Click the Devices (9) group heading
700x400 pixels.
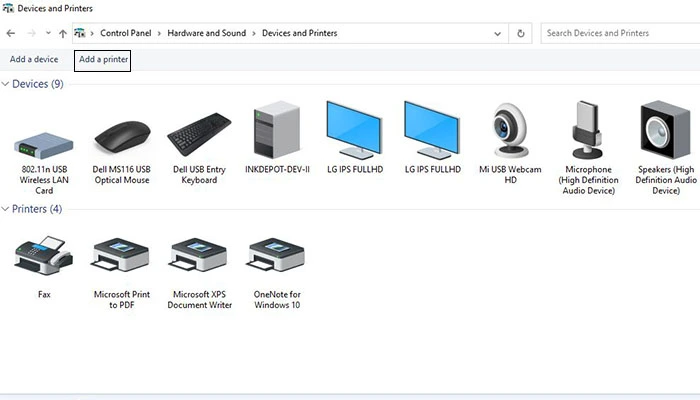coord(38,84)
